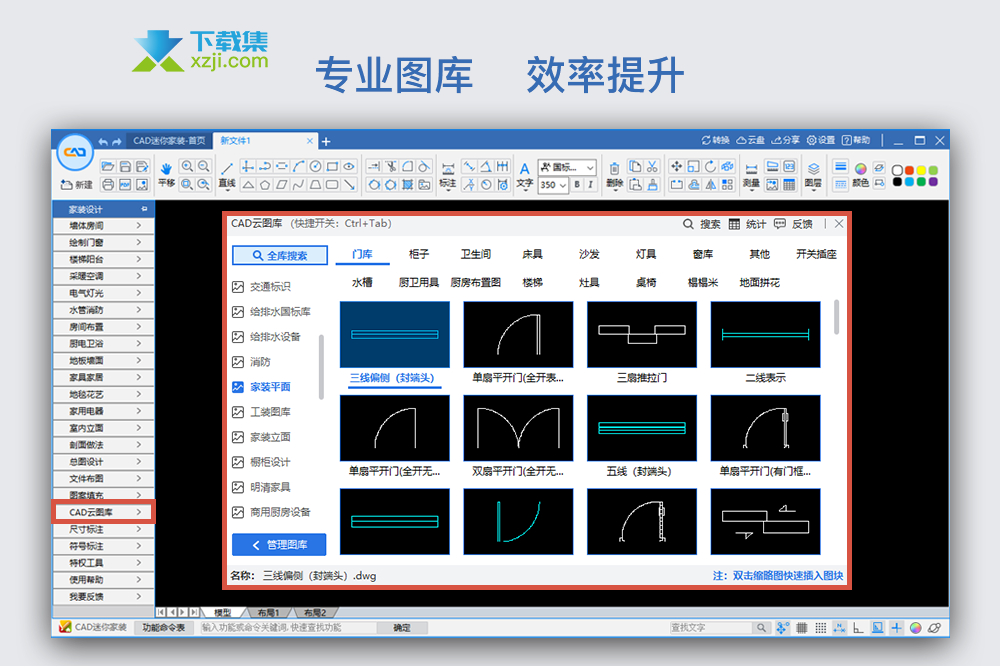The image size is (1000, 666).
Task: Expand the 尺寸标注 sidebar item
Action: [103, 529]
